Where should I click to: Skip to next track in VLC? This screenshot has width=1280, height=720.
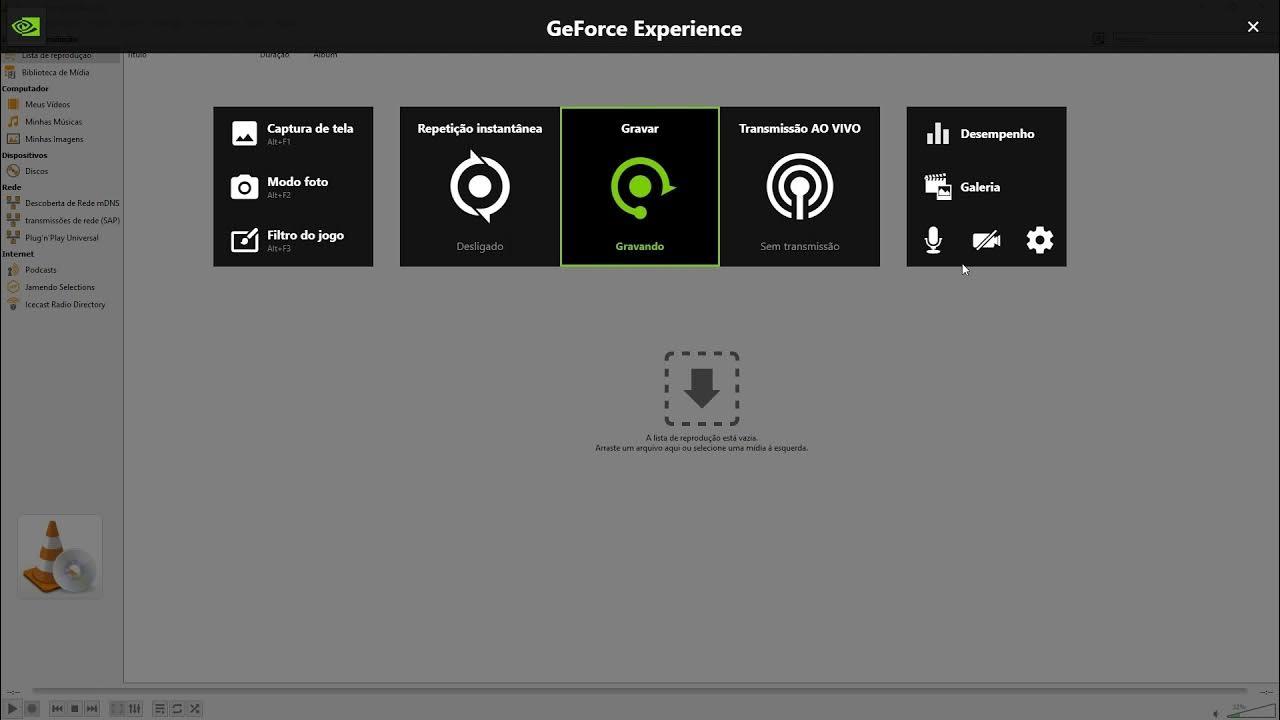point(92,708)
